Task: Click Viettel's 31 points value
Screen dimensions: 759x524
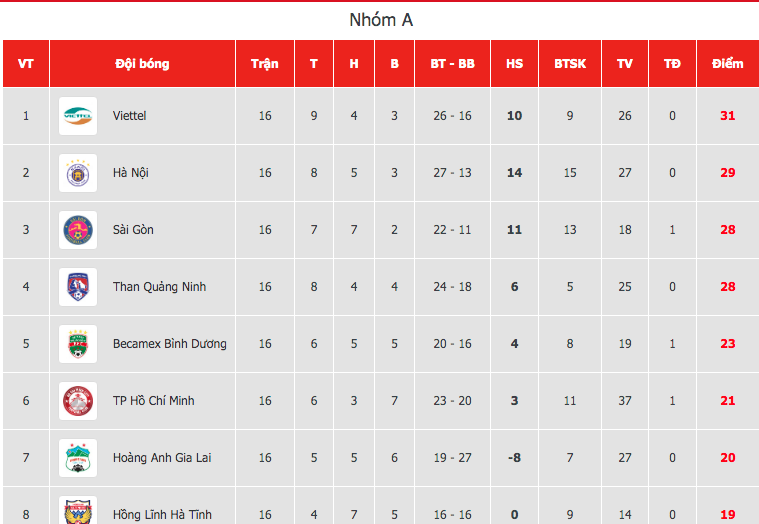Action: click(x=728, y=116)
